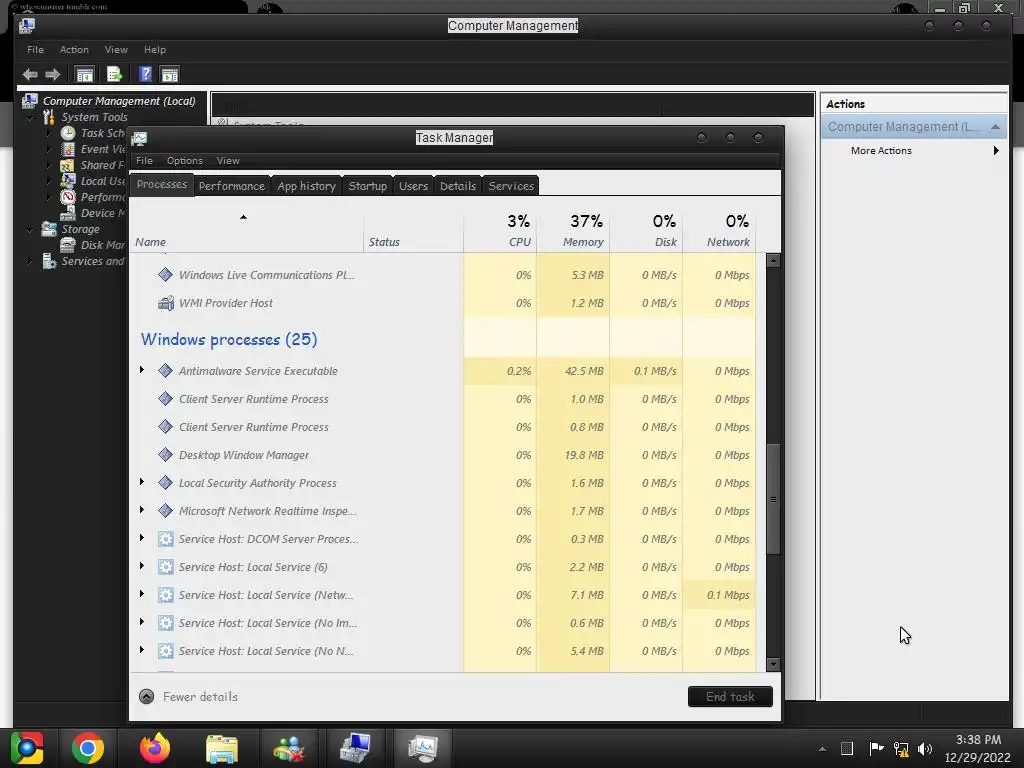The height and width of the screenshot is (768, 1024).
Task: Open the Startup tab
Action: (368, 185)
